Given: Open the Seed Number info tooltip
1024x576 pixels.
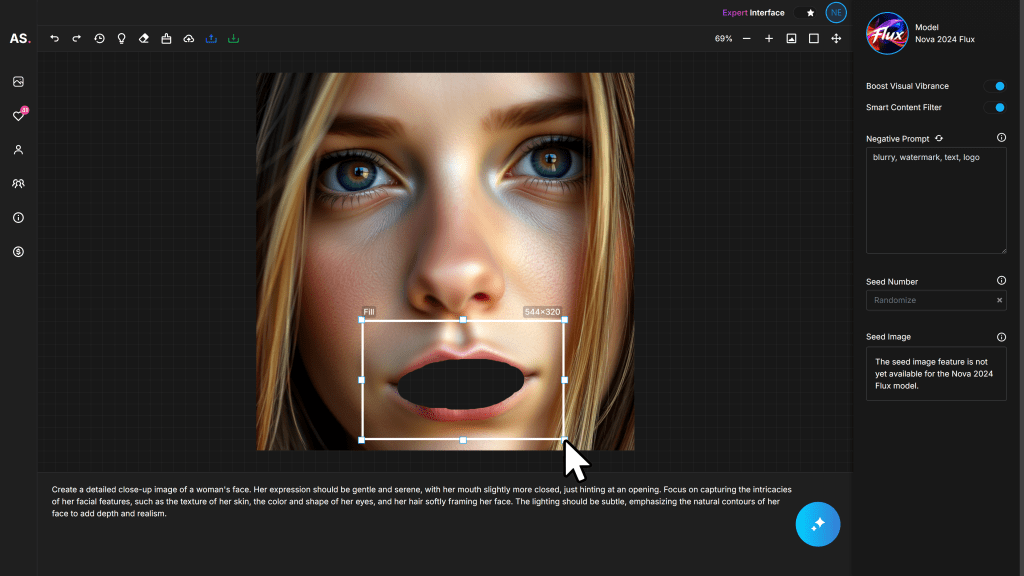Looking at the screenshot, I should pos(1002,281).
